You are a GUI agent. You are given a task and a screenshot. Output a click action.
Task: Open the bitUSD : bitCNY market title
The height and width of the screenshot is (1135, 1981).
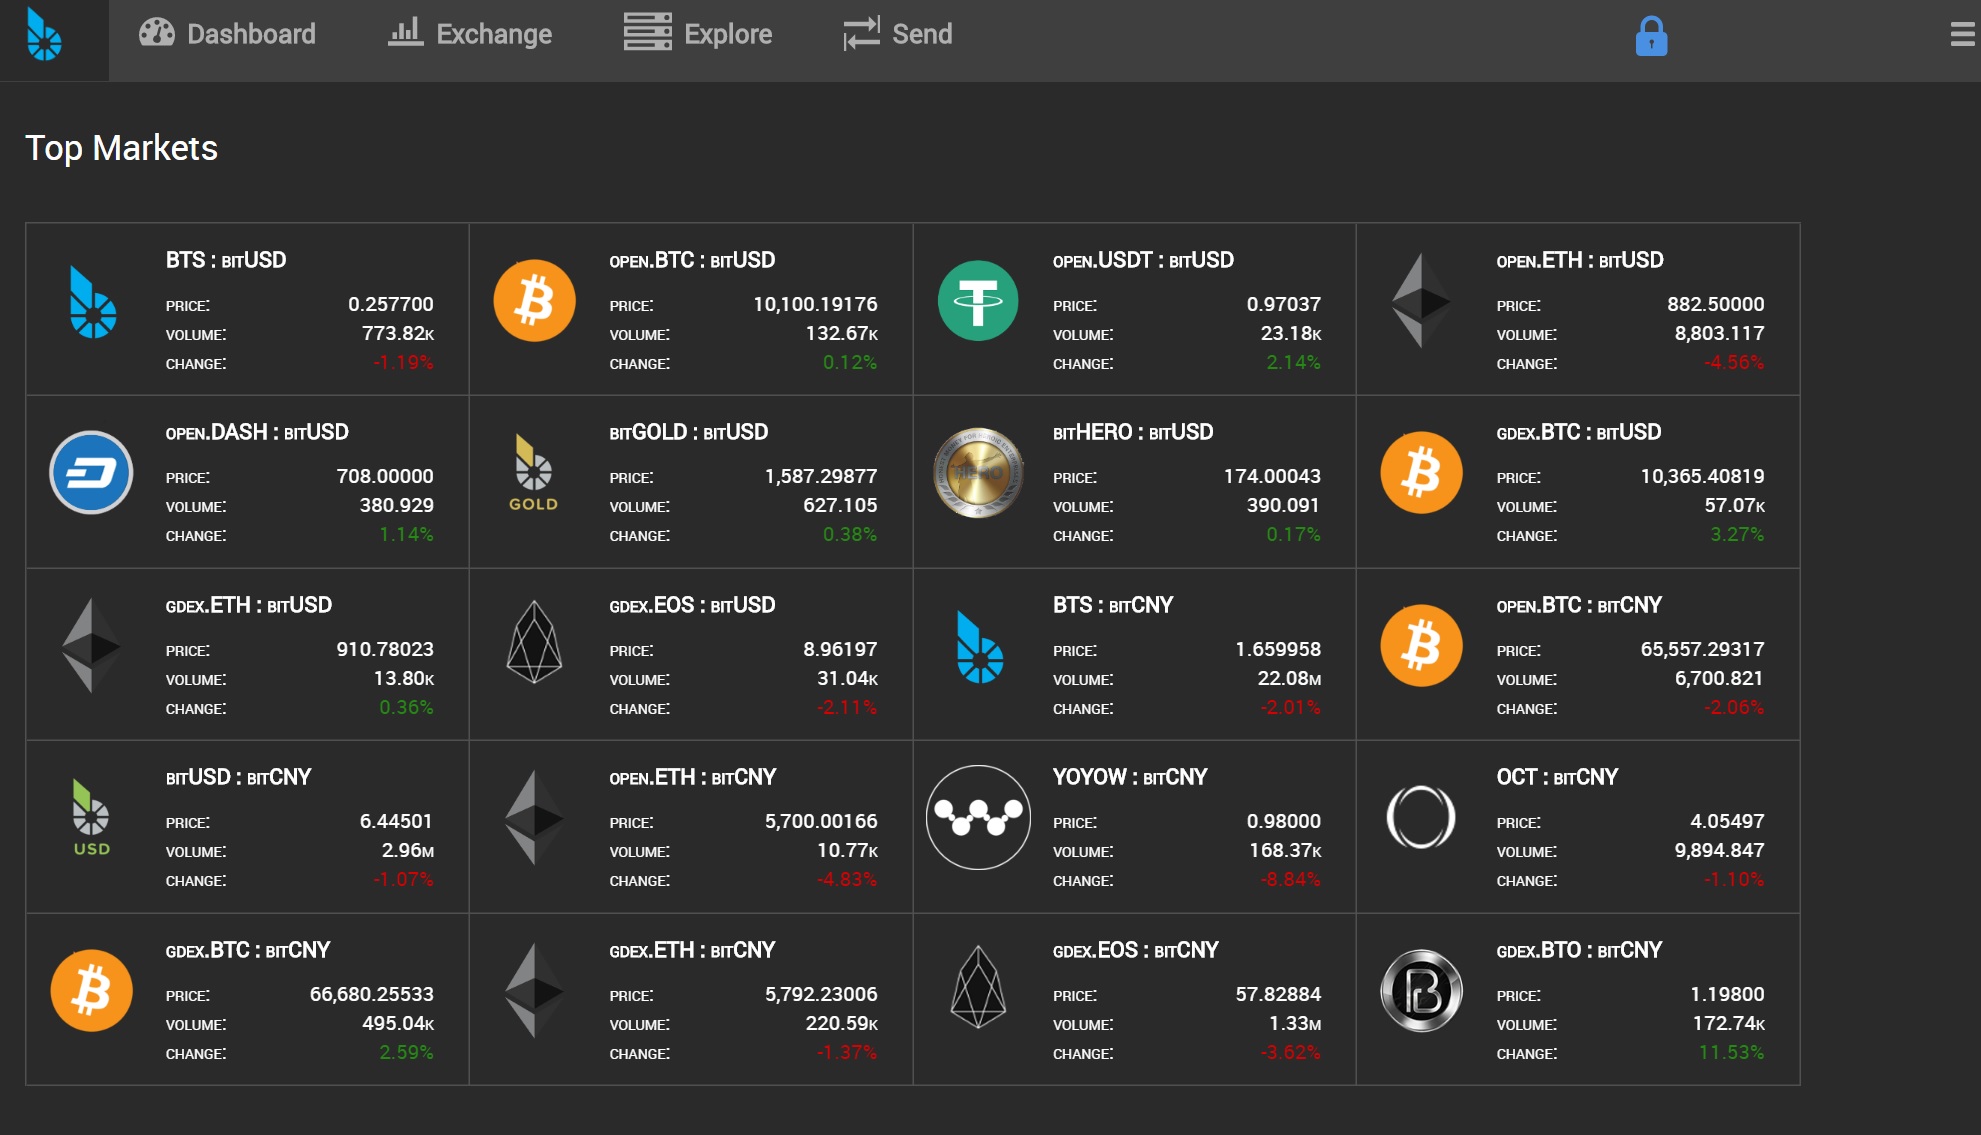(238, 777)
